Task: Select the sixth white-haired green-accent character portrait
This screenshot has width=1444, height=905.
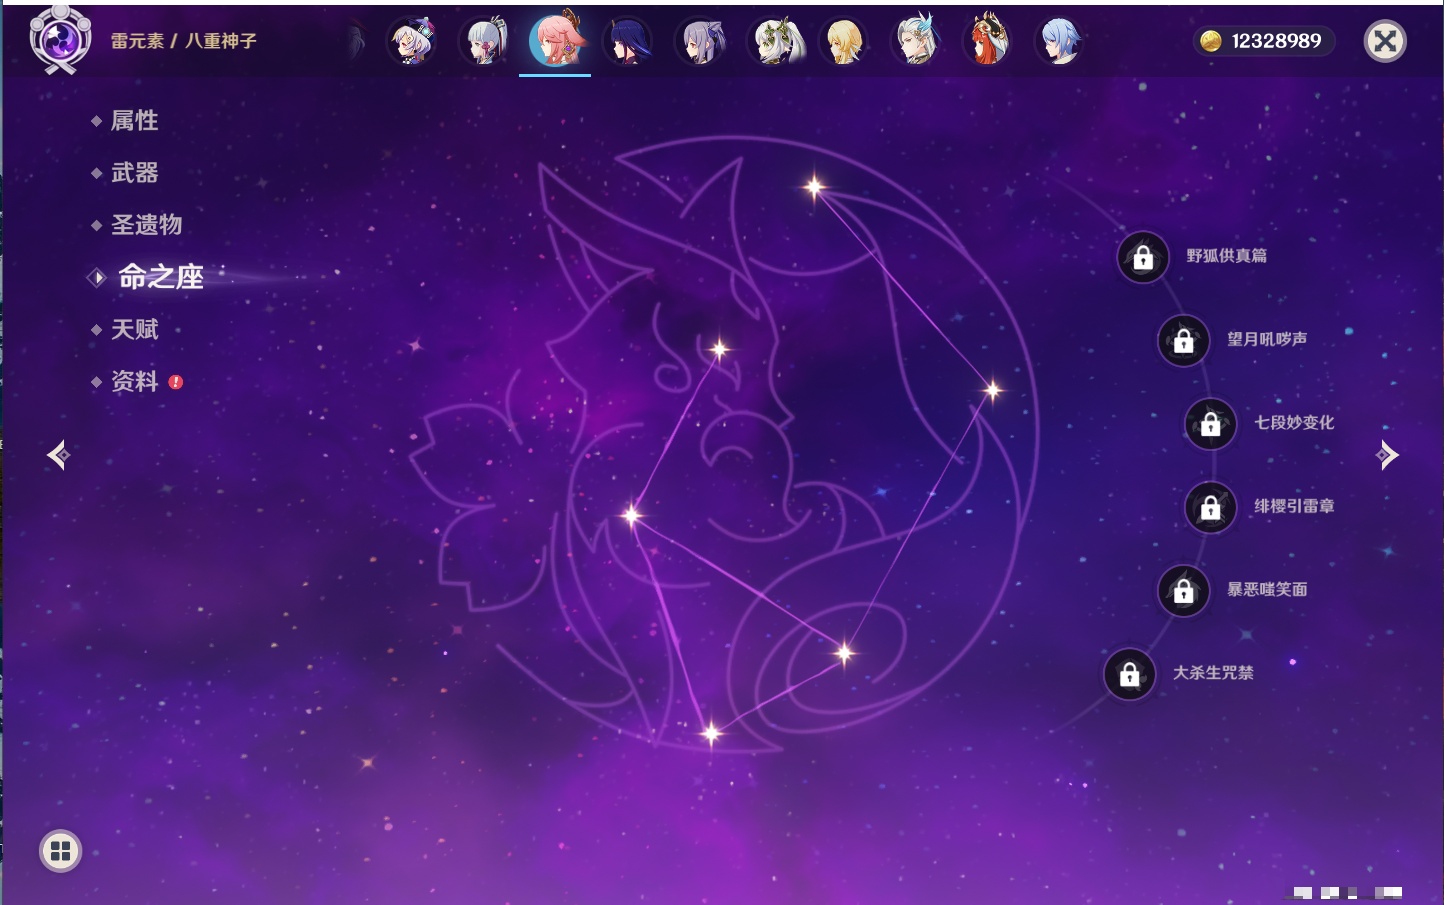Action: (776, 41)
